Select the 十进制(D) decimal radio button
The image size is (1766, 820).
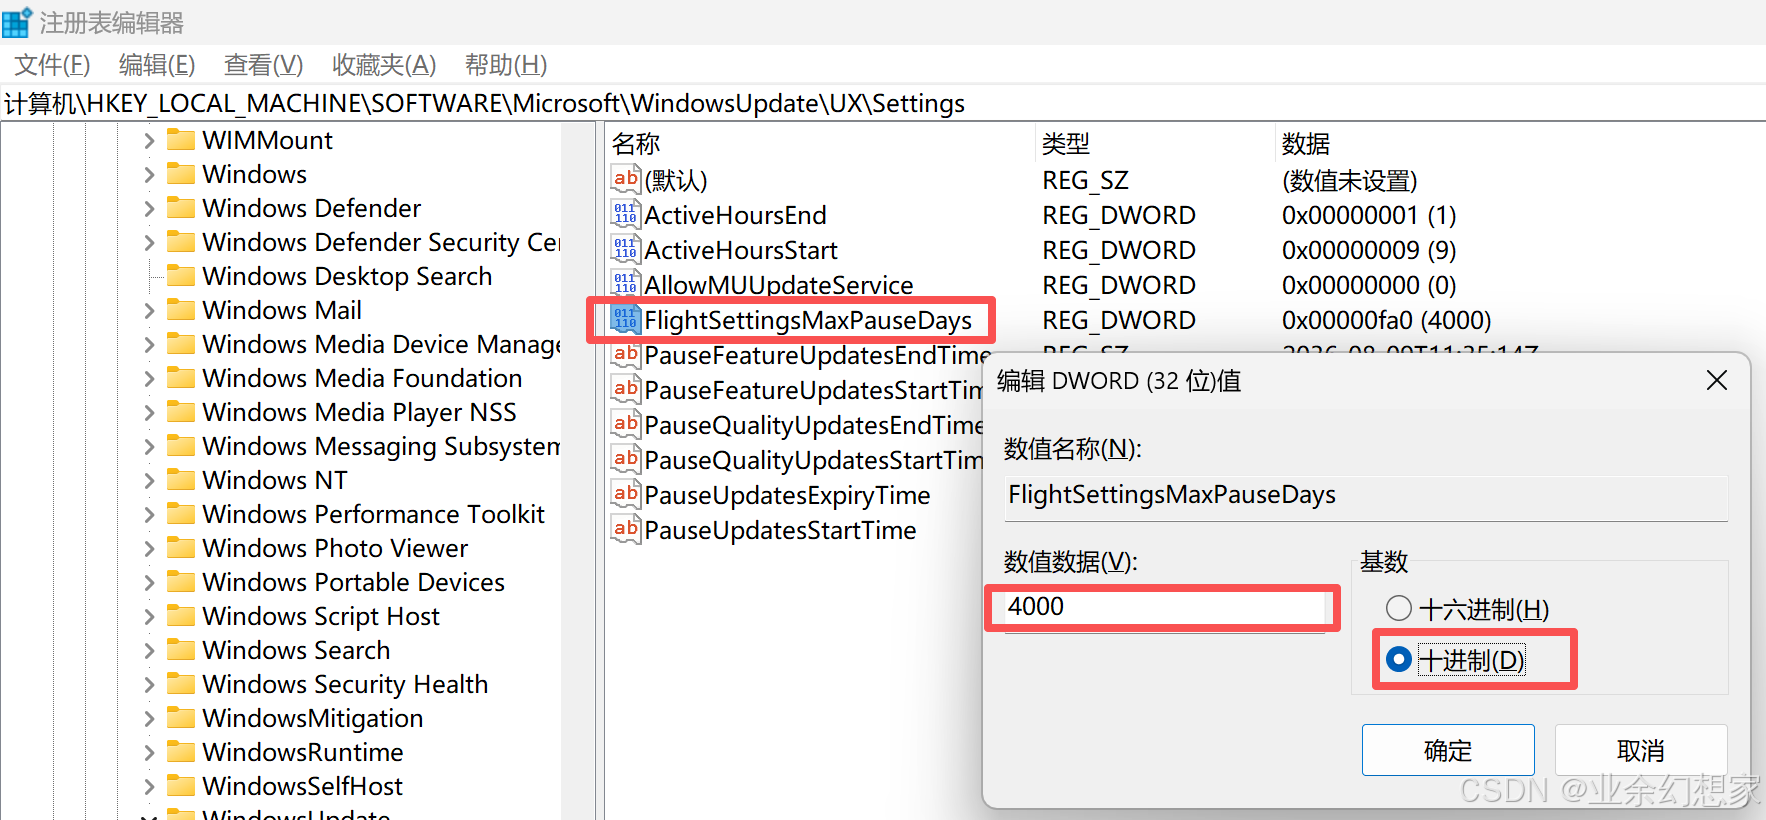click(x=1399, y=659)
